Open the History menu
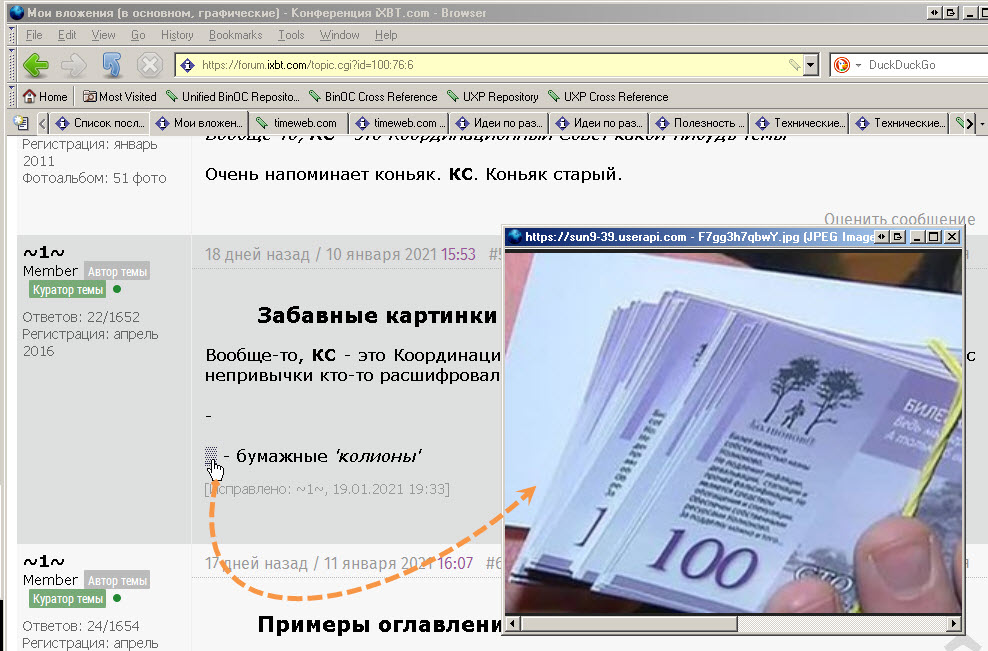The height and width of the screenshot is (651, 988). tap(177, 35)
